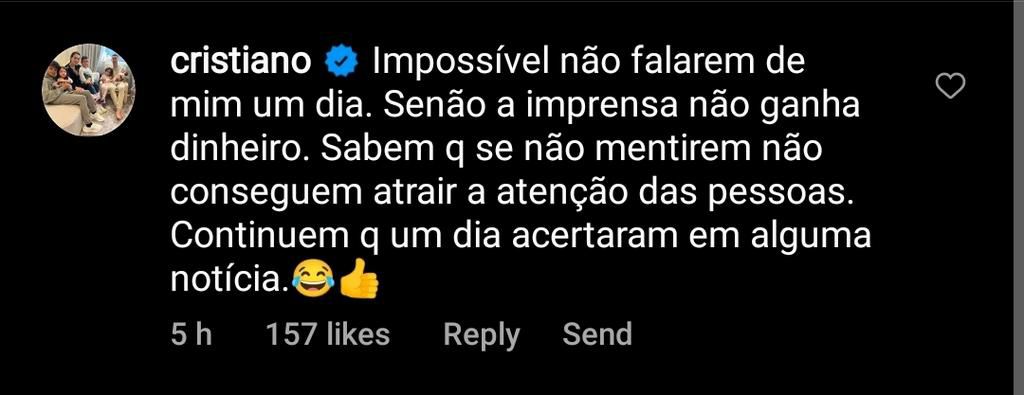View the 157 likes list

(x=327, y=334)
